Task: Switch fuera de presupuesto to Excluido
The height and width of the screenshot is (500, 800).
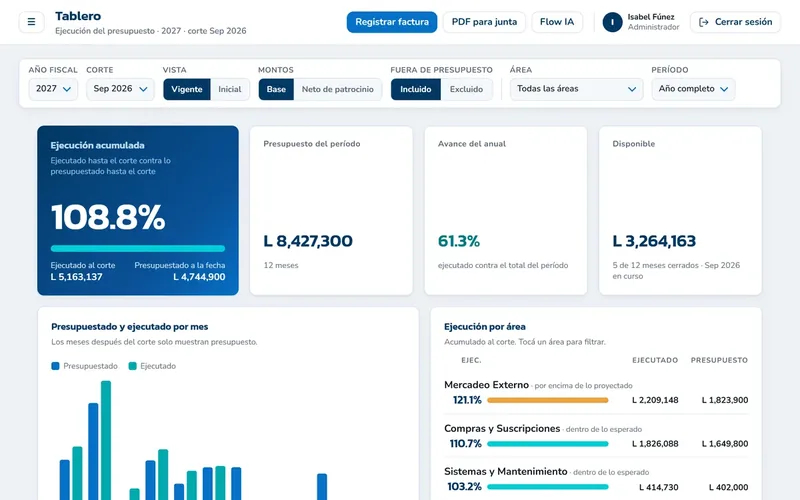Action: [466, 89]
